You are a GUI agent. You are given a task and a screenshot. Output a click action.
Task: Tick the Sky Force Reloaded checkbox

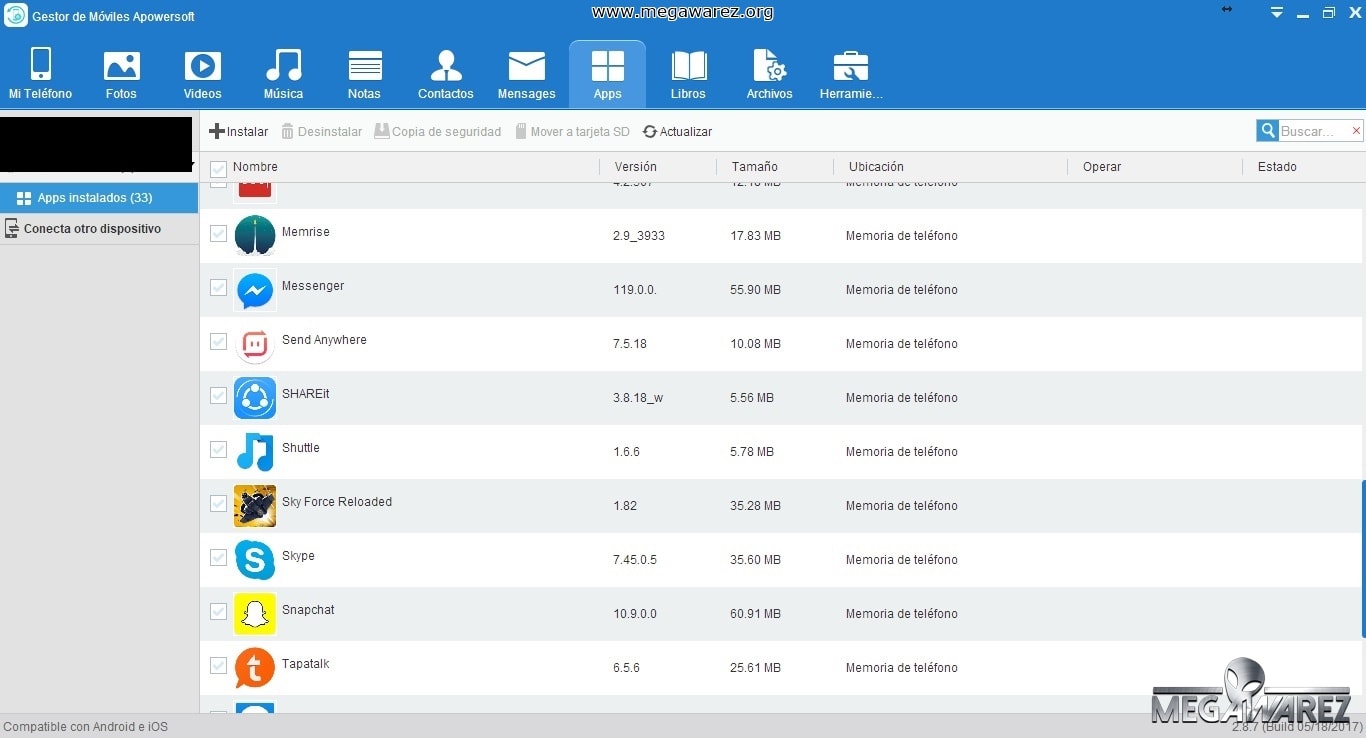218,504
